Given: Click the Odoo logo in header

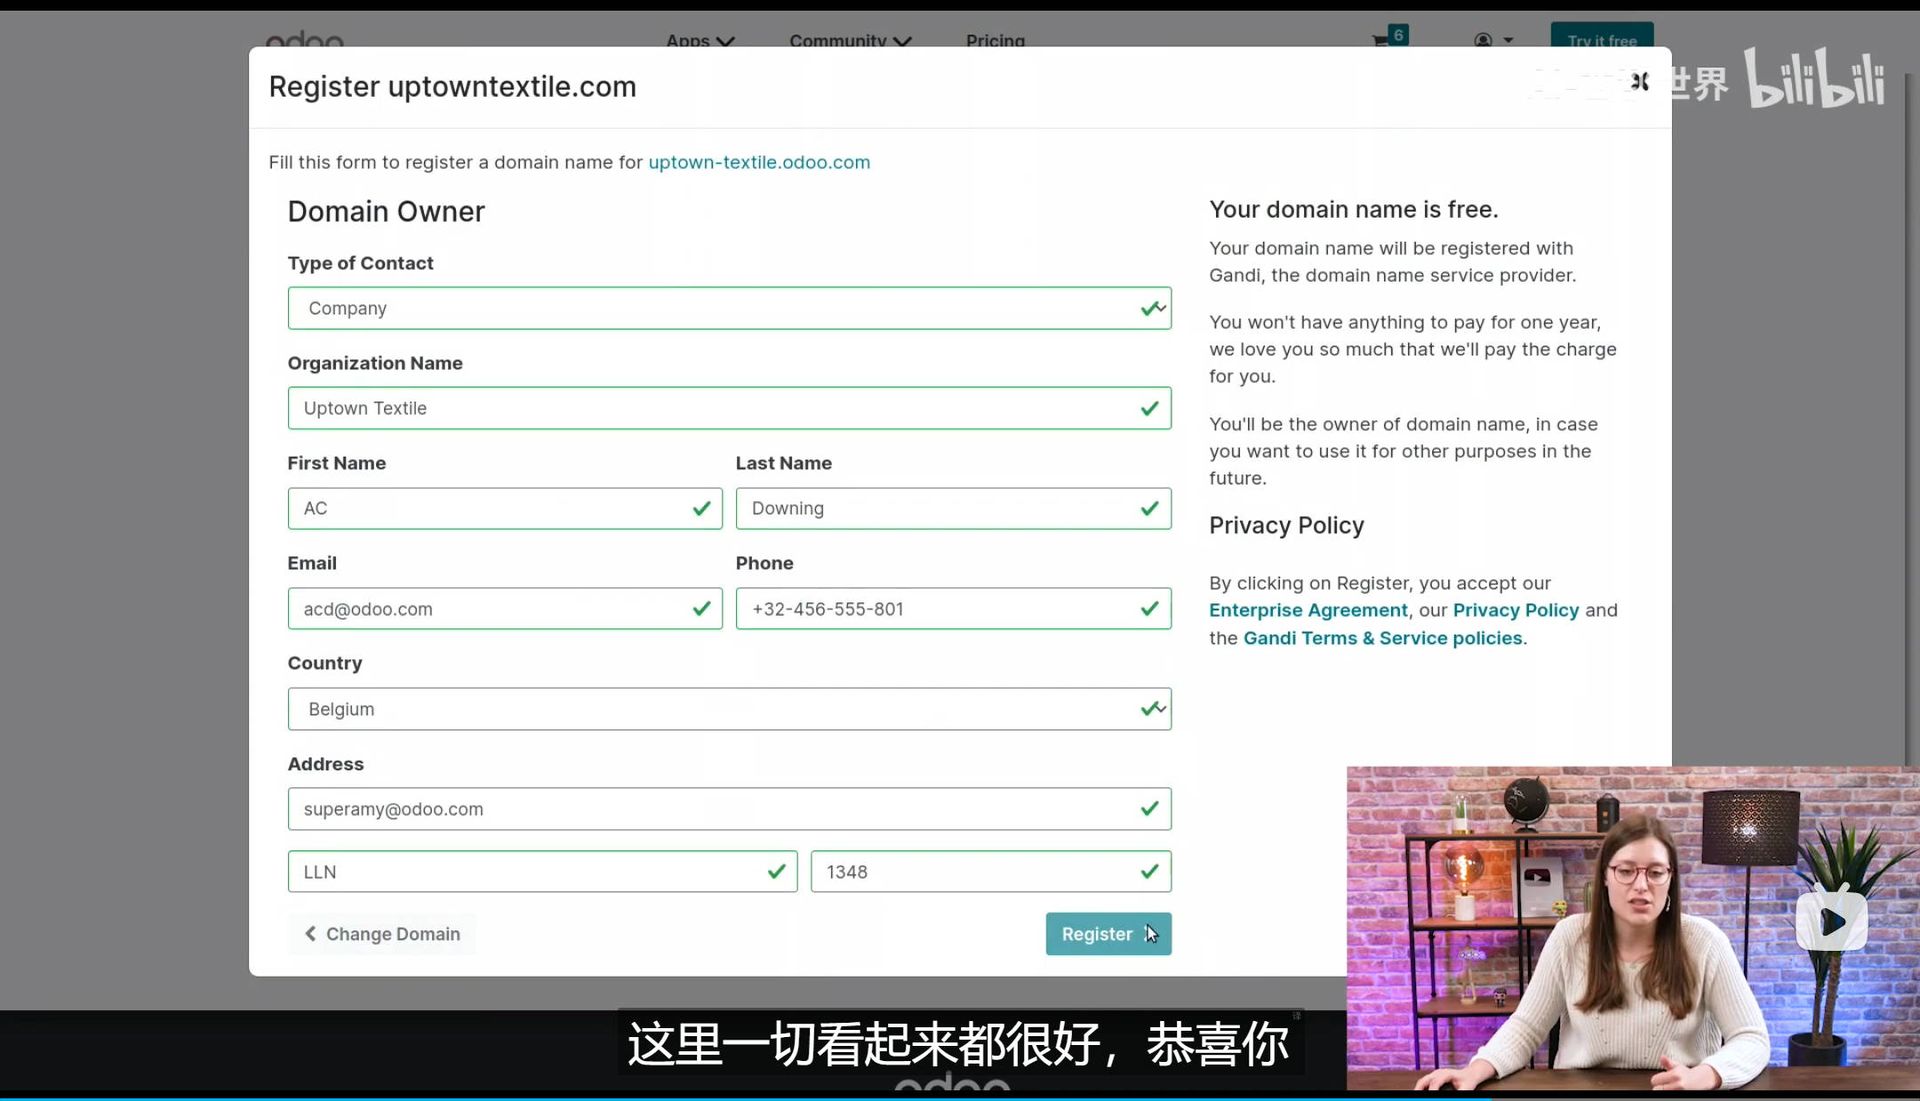Looking at the screenshot, I should 305,40.
